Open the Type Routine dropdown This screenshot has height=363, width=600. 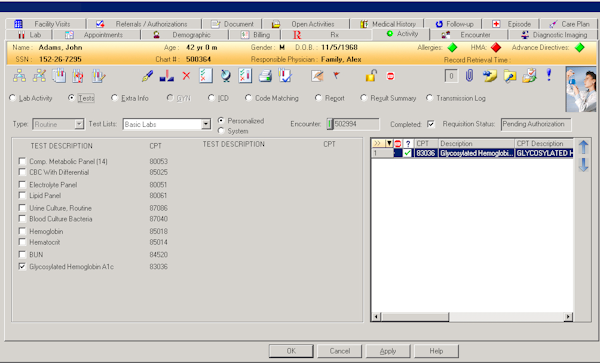click(79, 124)
